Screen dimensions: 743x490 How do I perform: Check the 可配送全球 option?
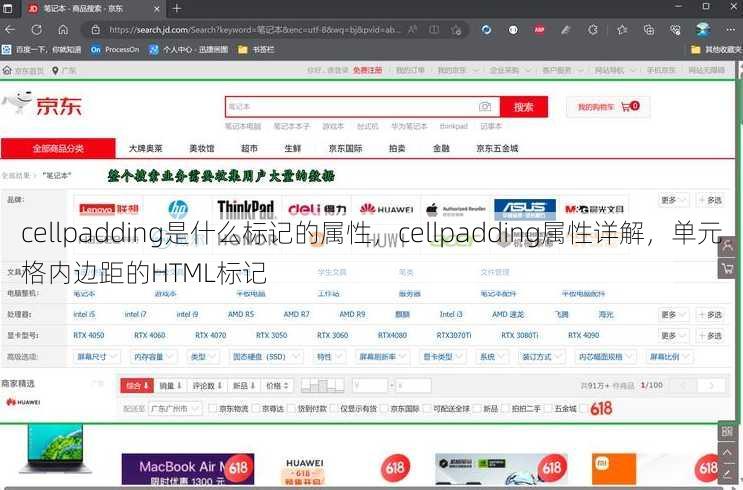[x=427, y=408]
